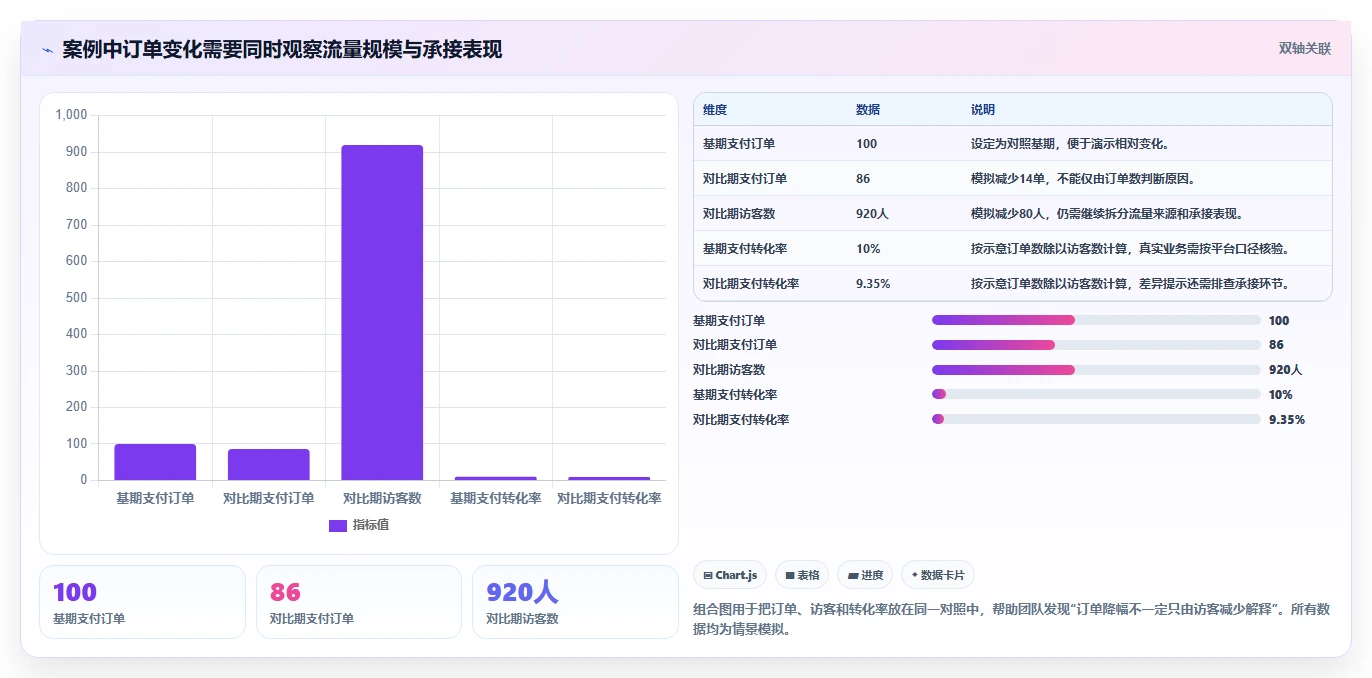Click the progress bar showing 920人
Screen dimensions: 1372x678
tap(1096, 370)
